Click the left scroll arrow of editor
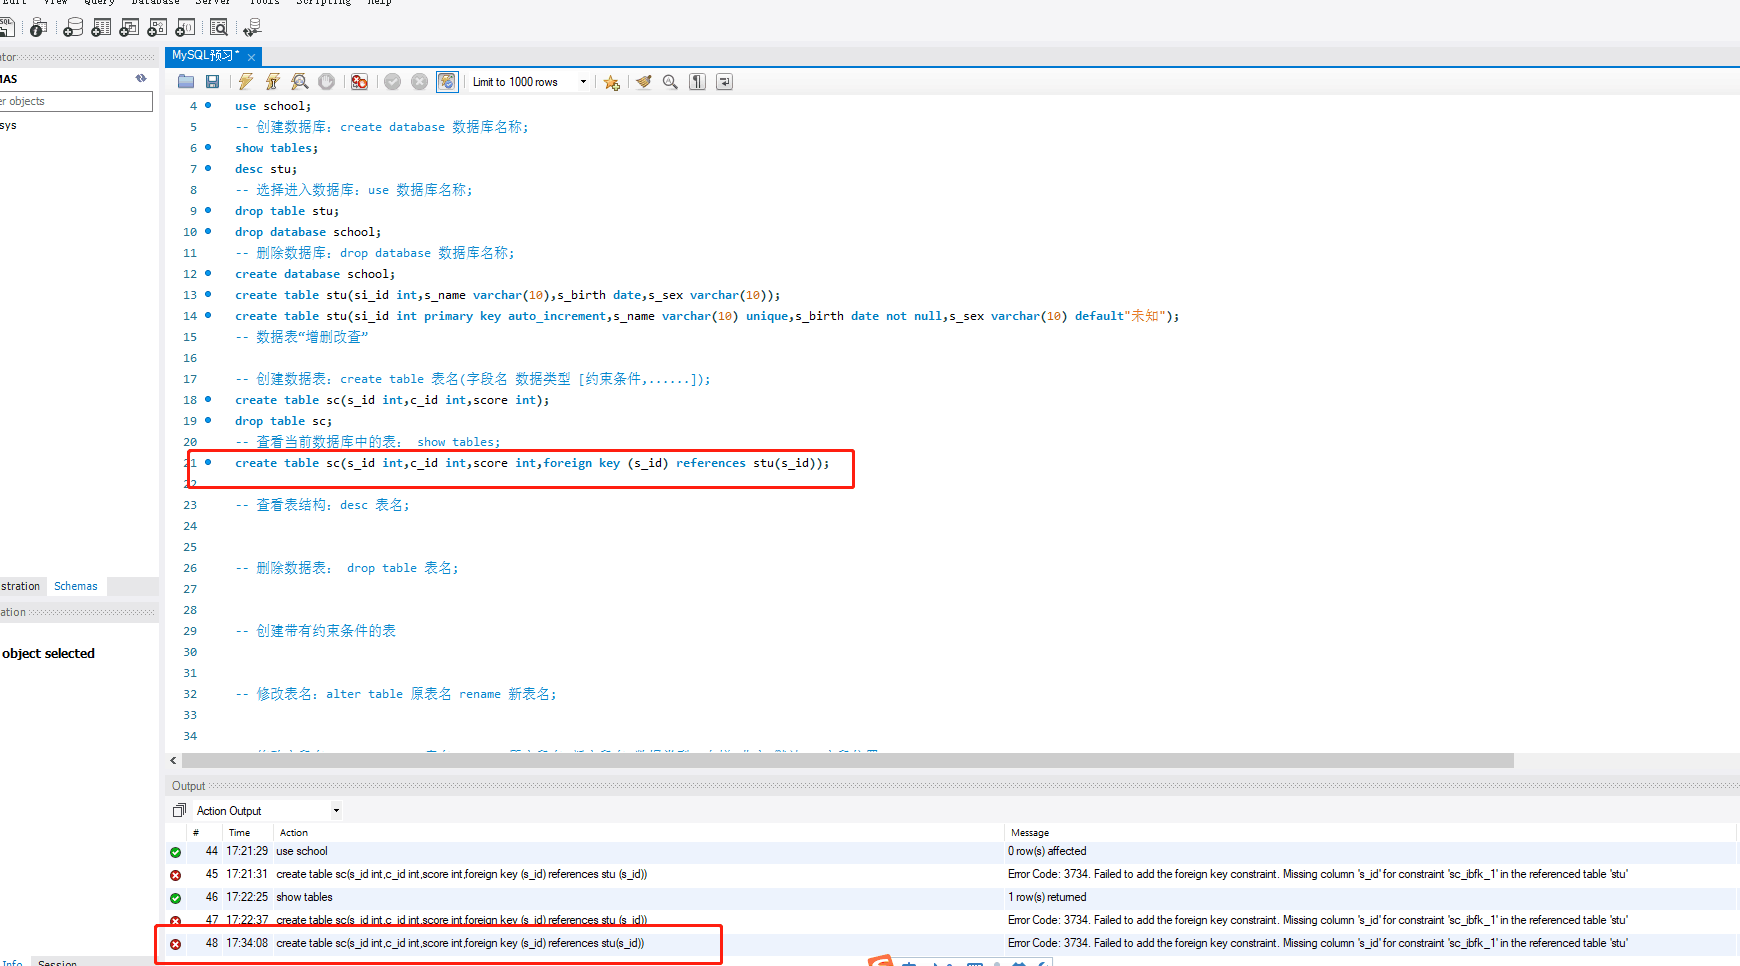This screenshot has height=966, width=1740. (x=173, y=761)
